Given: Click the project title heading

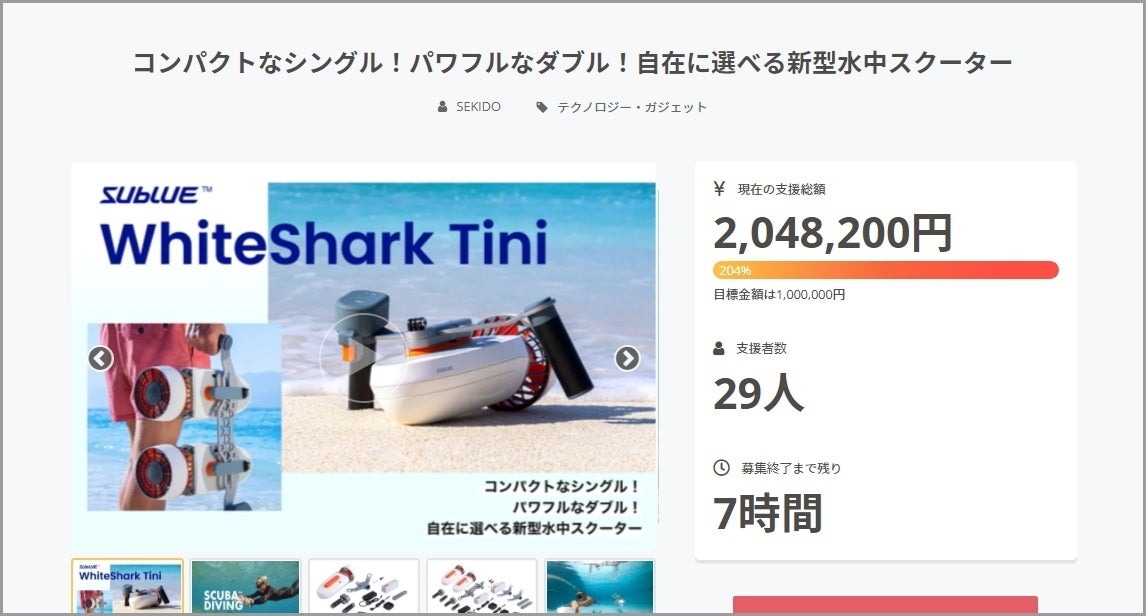Looking at the screenshot, I should tap(572, 62).
